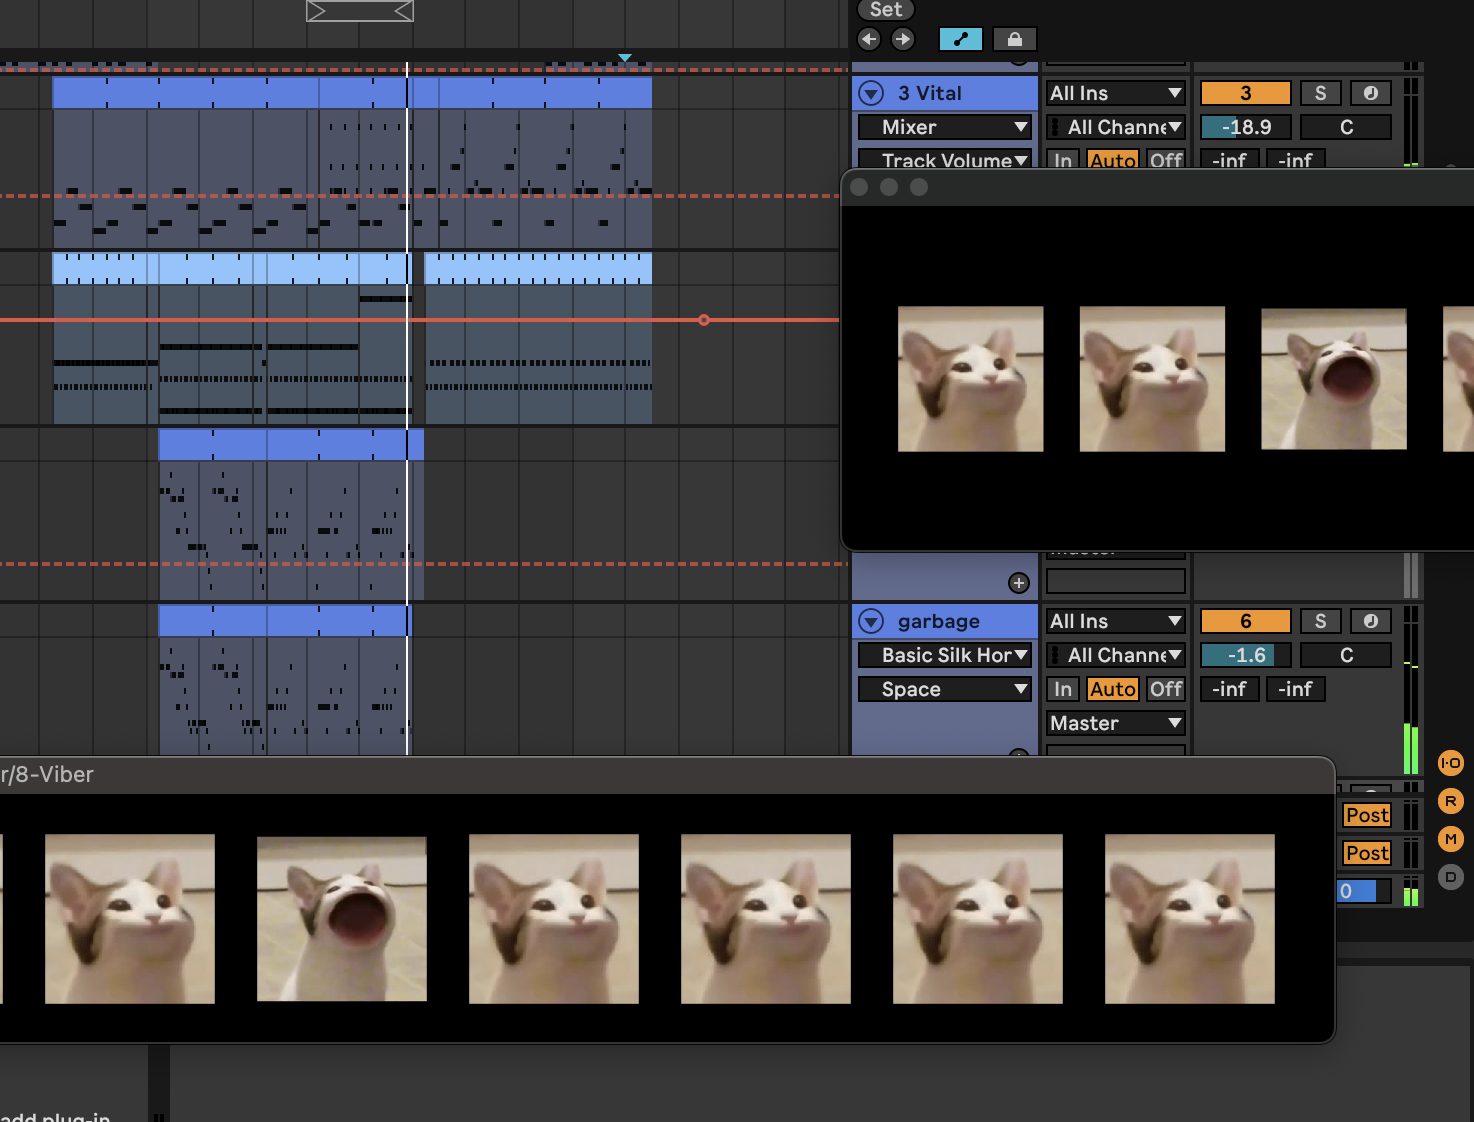Click the garbage track volume slider -1.6

click(1245, 655)
